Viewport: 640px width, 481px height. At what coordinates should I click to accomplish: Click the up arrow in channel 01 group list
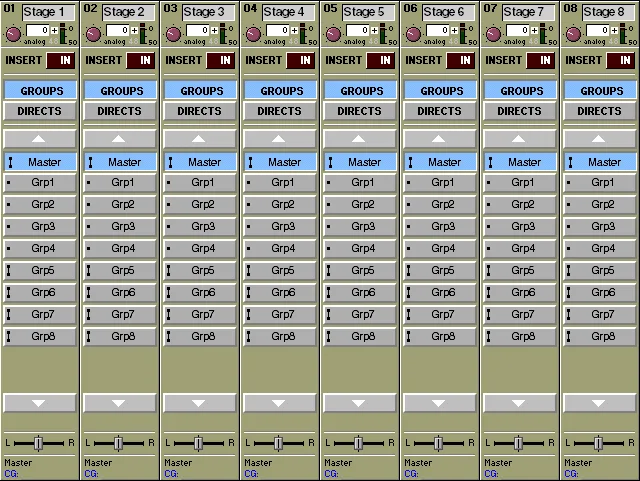(40, 139)
